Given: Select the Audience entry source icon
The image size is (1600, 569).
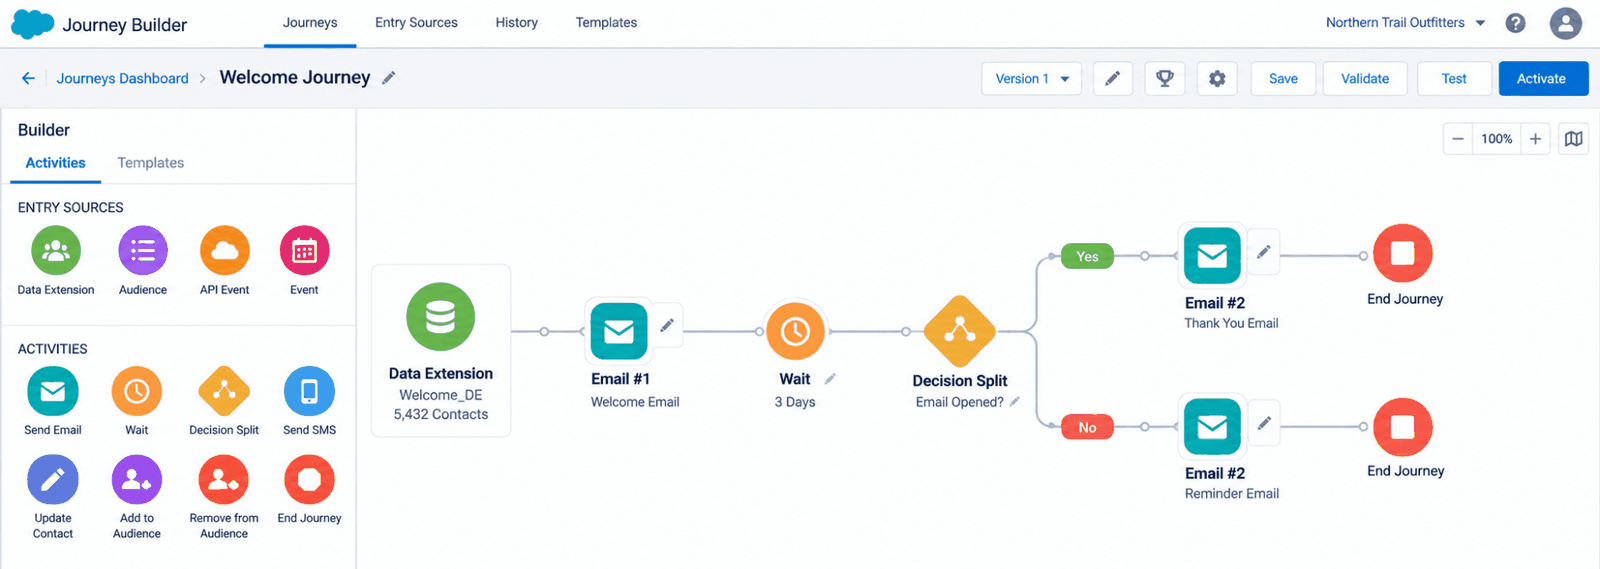Looking at the screenshot, I should 143,250.
